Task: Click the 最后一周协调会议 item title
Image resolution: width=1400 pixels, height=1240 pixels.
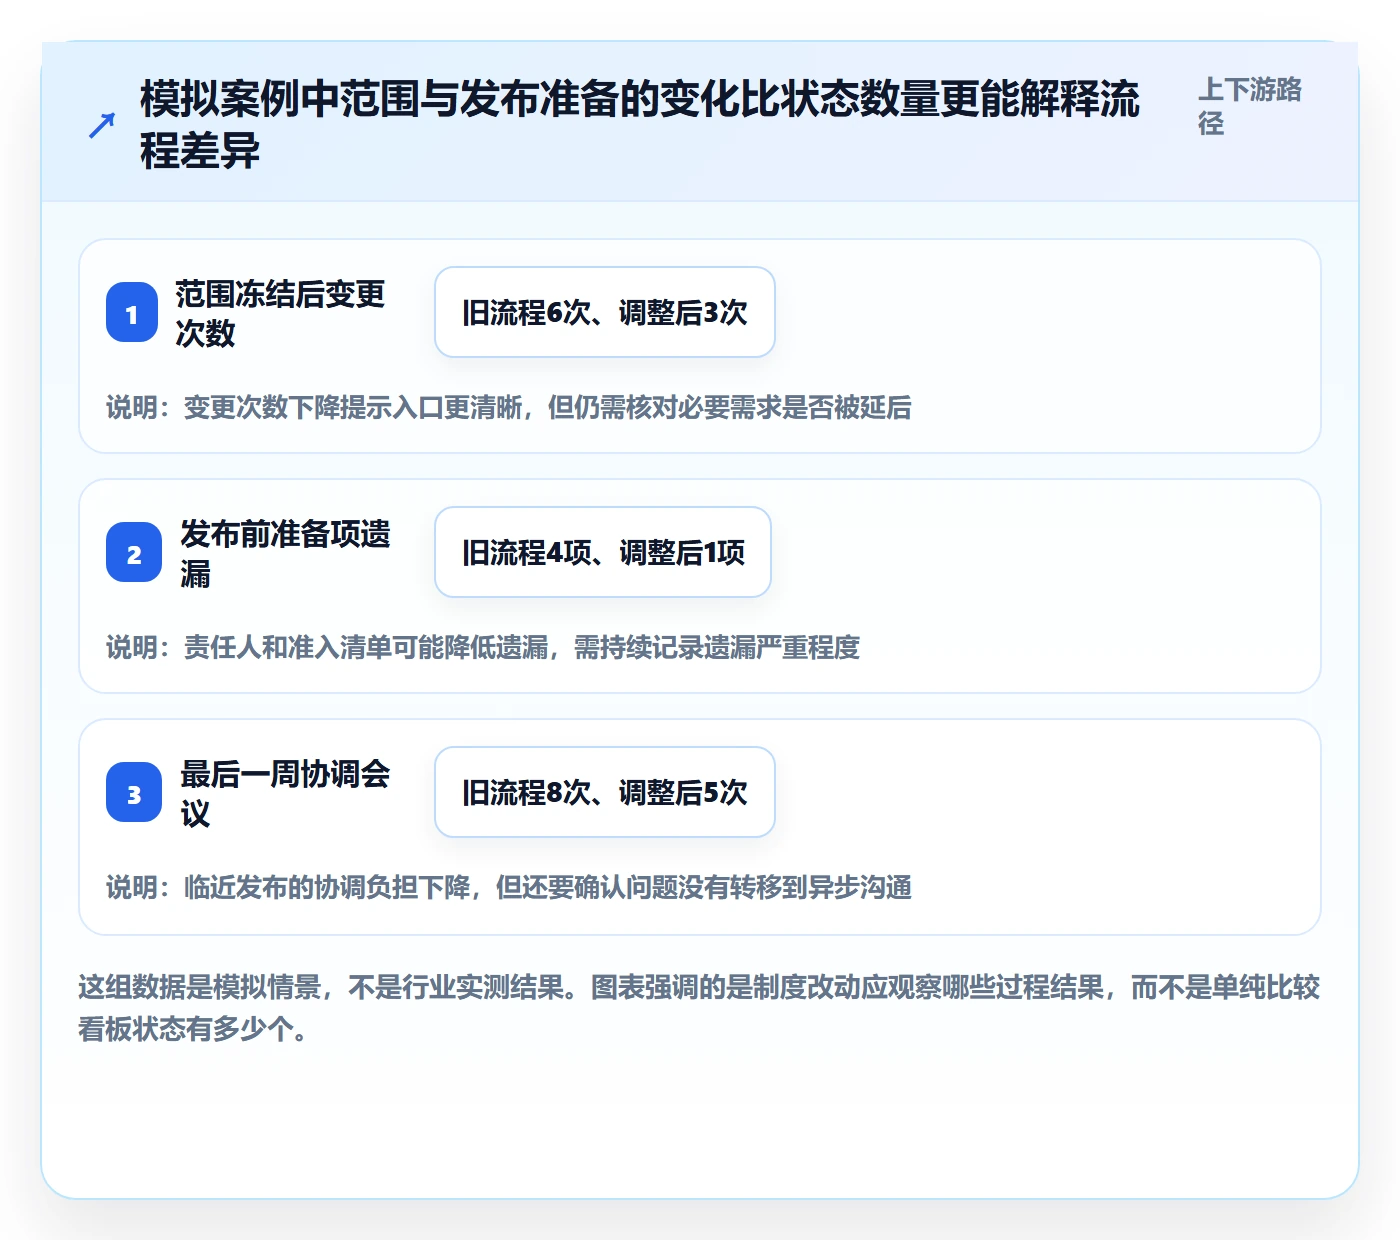Action: coord(285,793)
